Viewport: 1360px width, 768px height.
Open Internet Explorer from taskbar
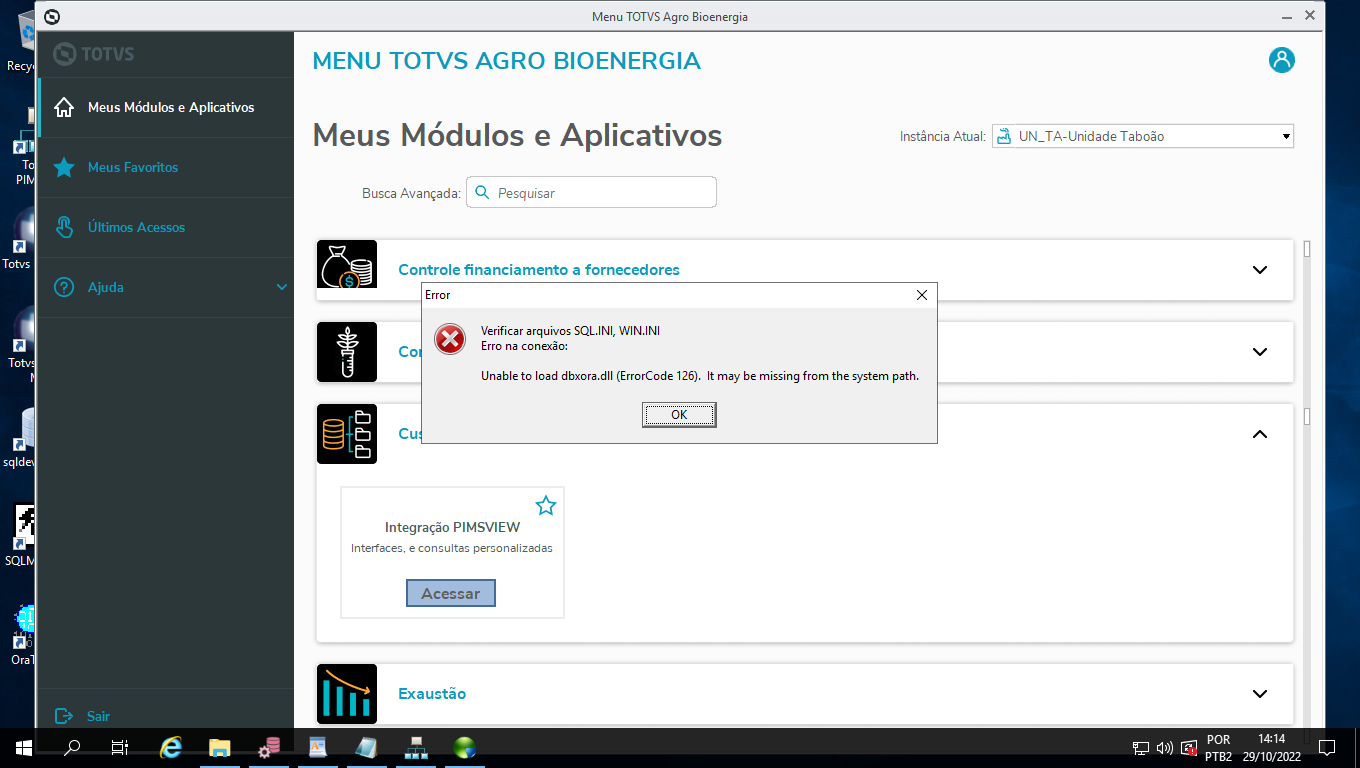[x=171, y=747]
